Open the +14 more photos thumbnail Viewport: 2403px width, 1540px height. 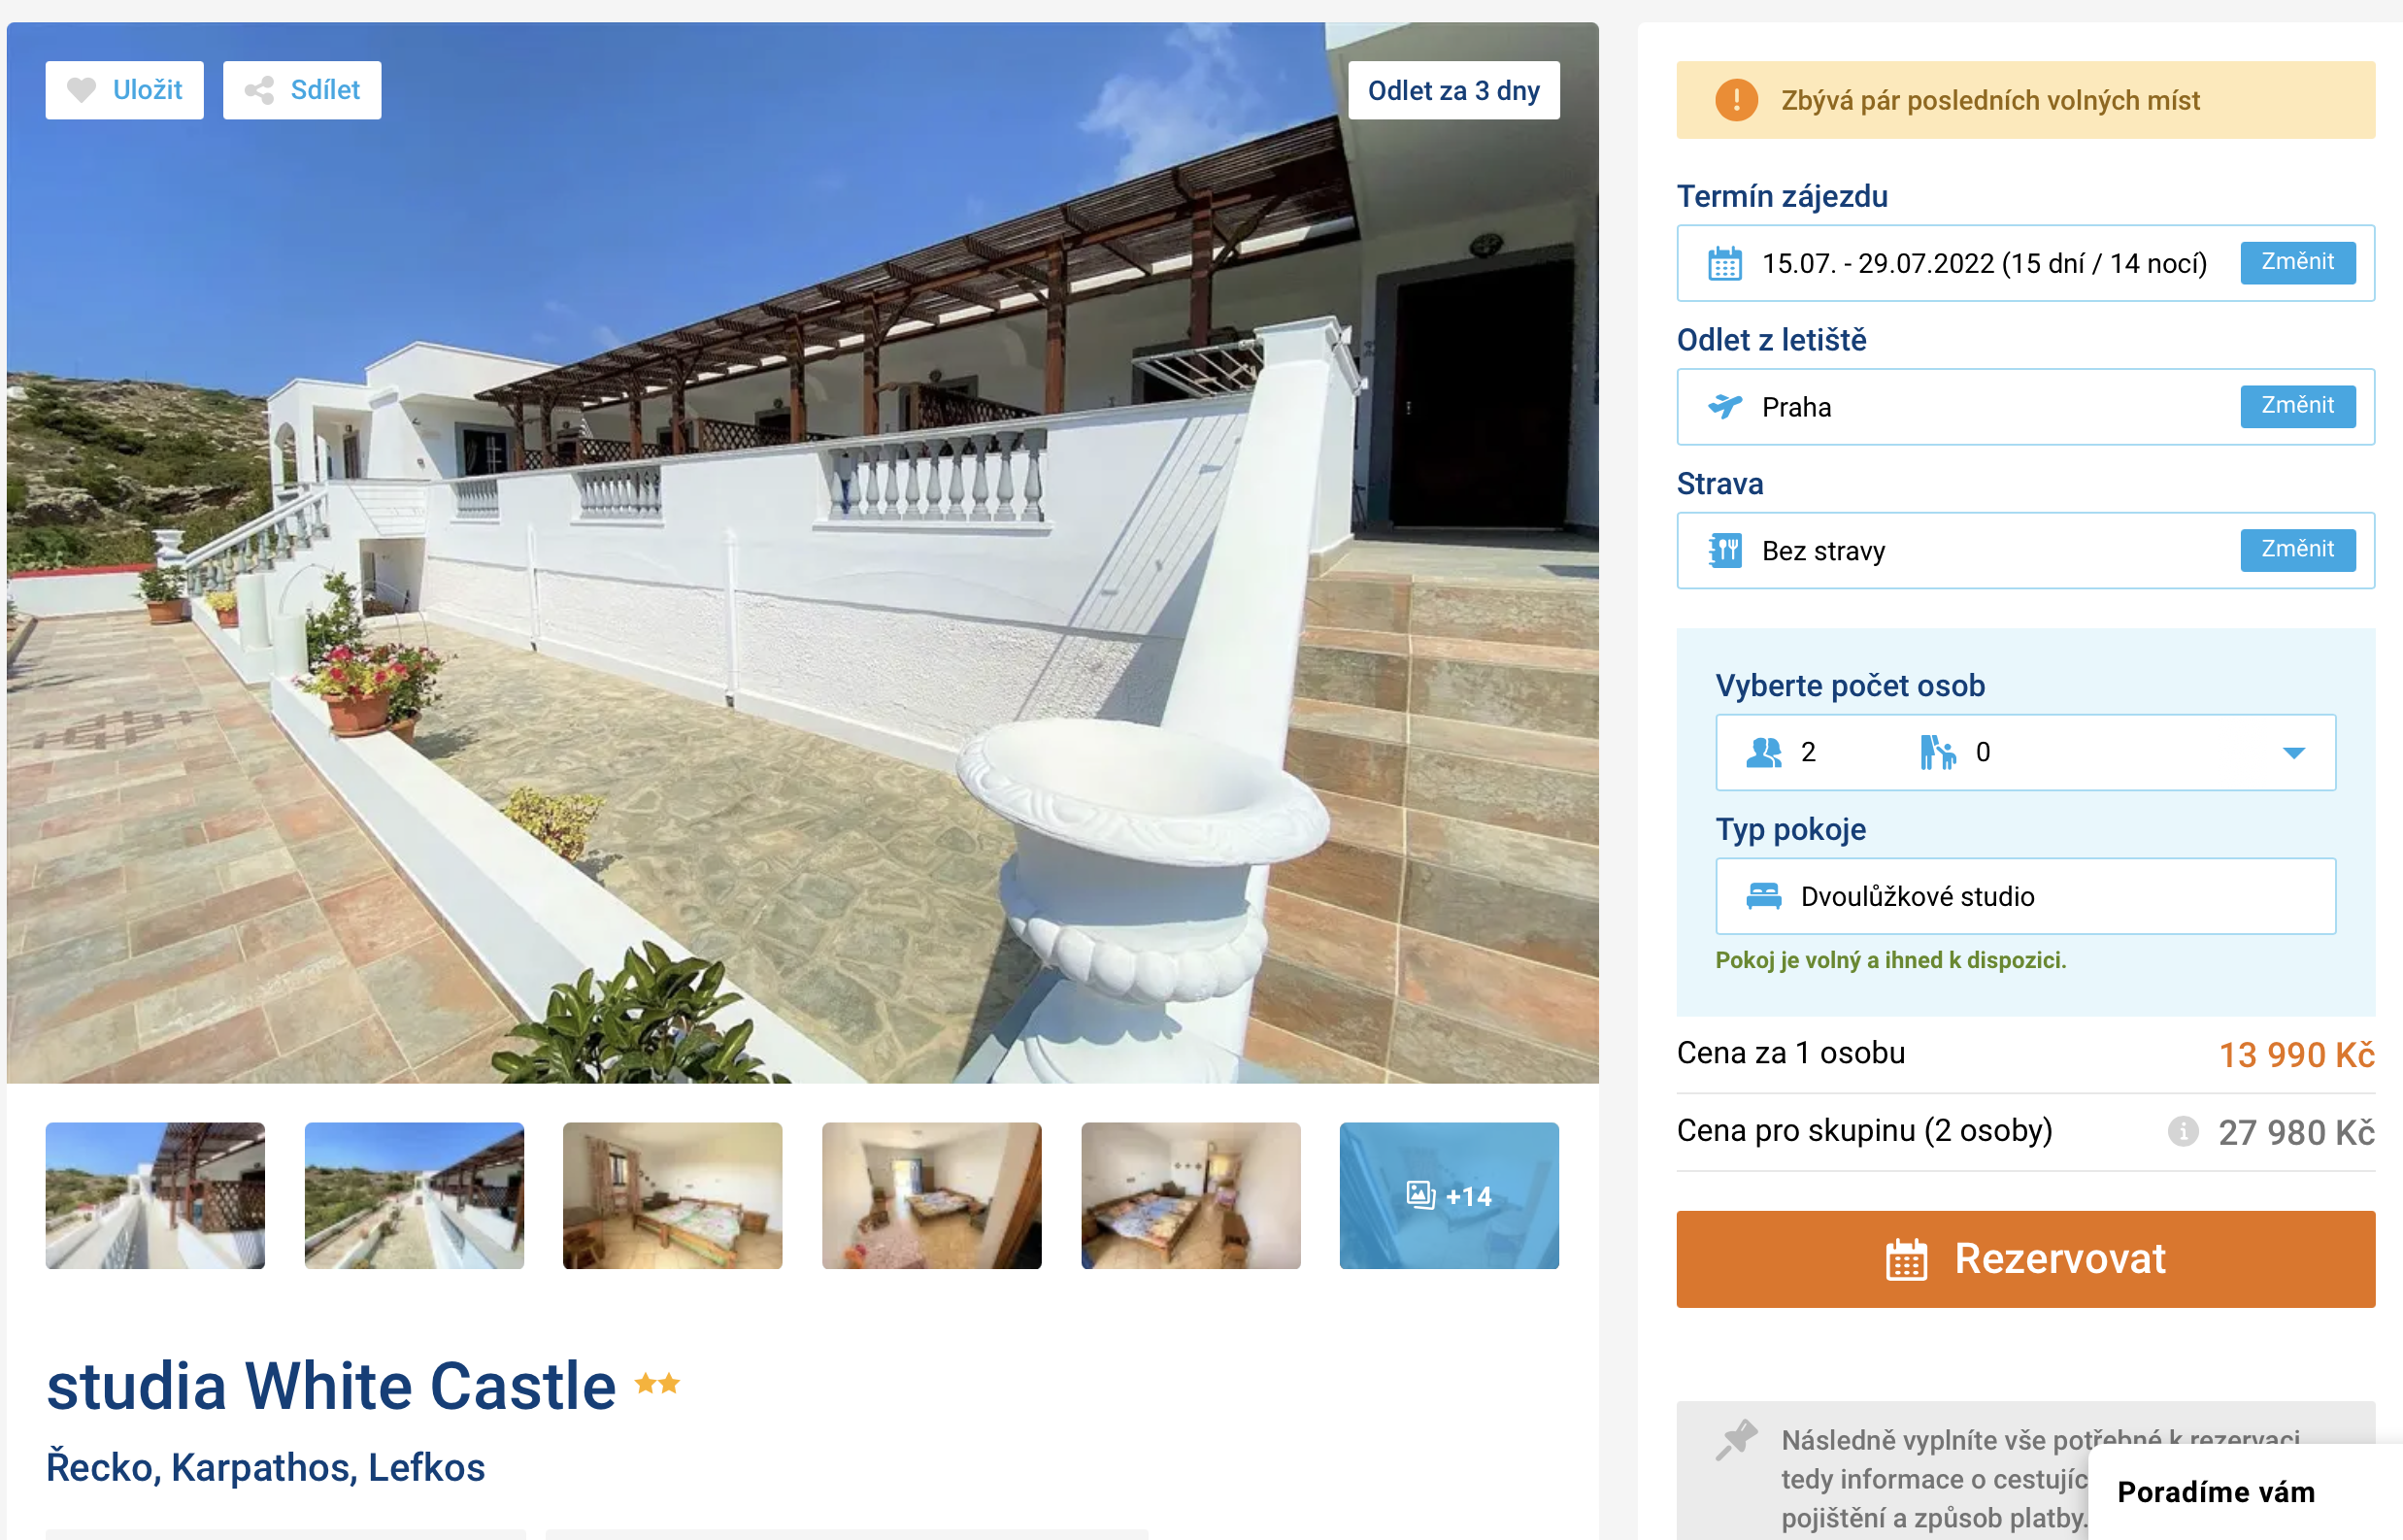click(1449, 1196)
